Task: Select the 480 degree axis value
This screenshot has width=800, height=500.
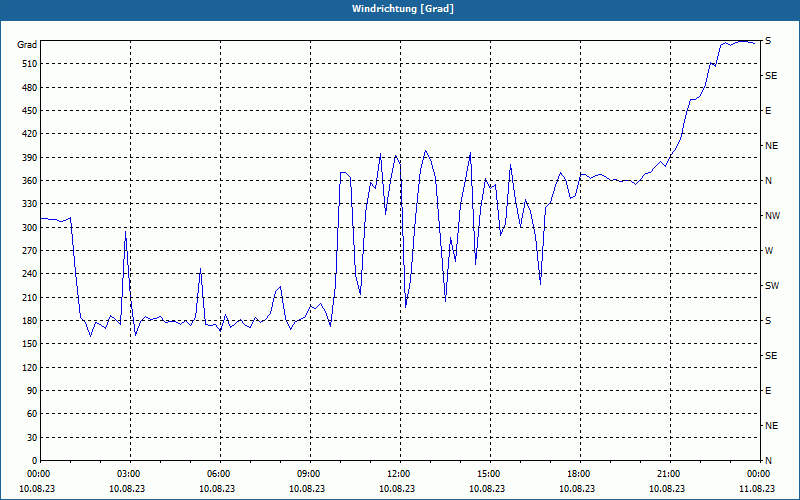Action: point(30,88)
